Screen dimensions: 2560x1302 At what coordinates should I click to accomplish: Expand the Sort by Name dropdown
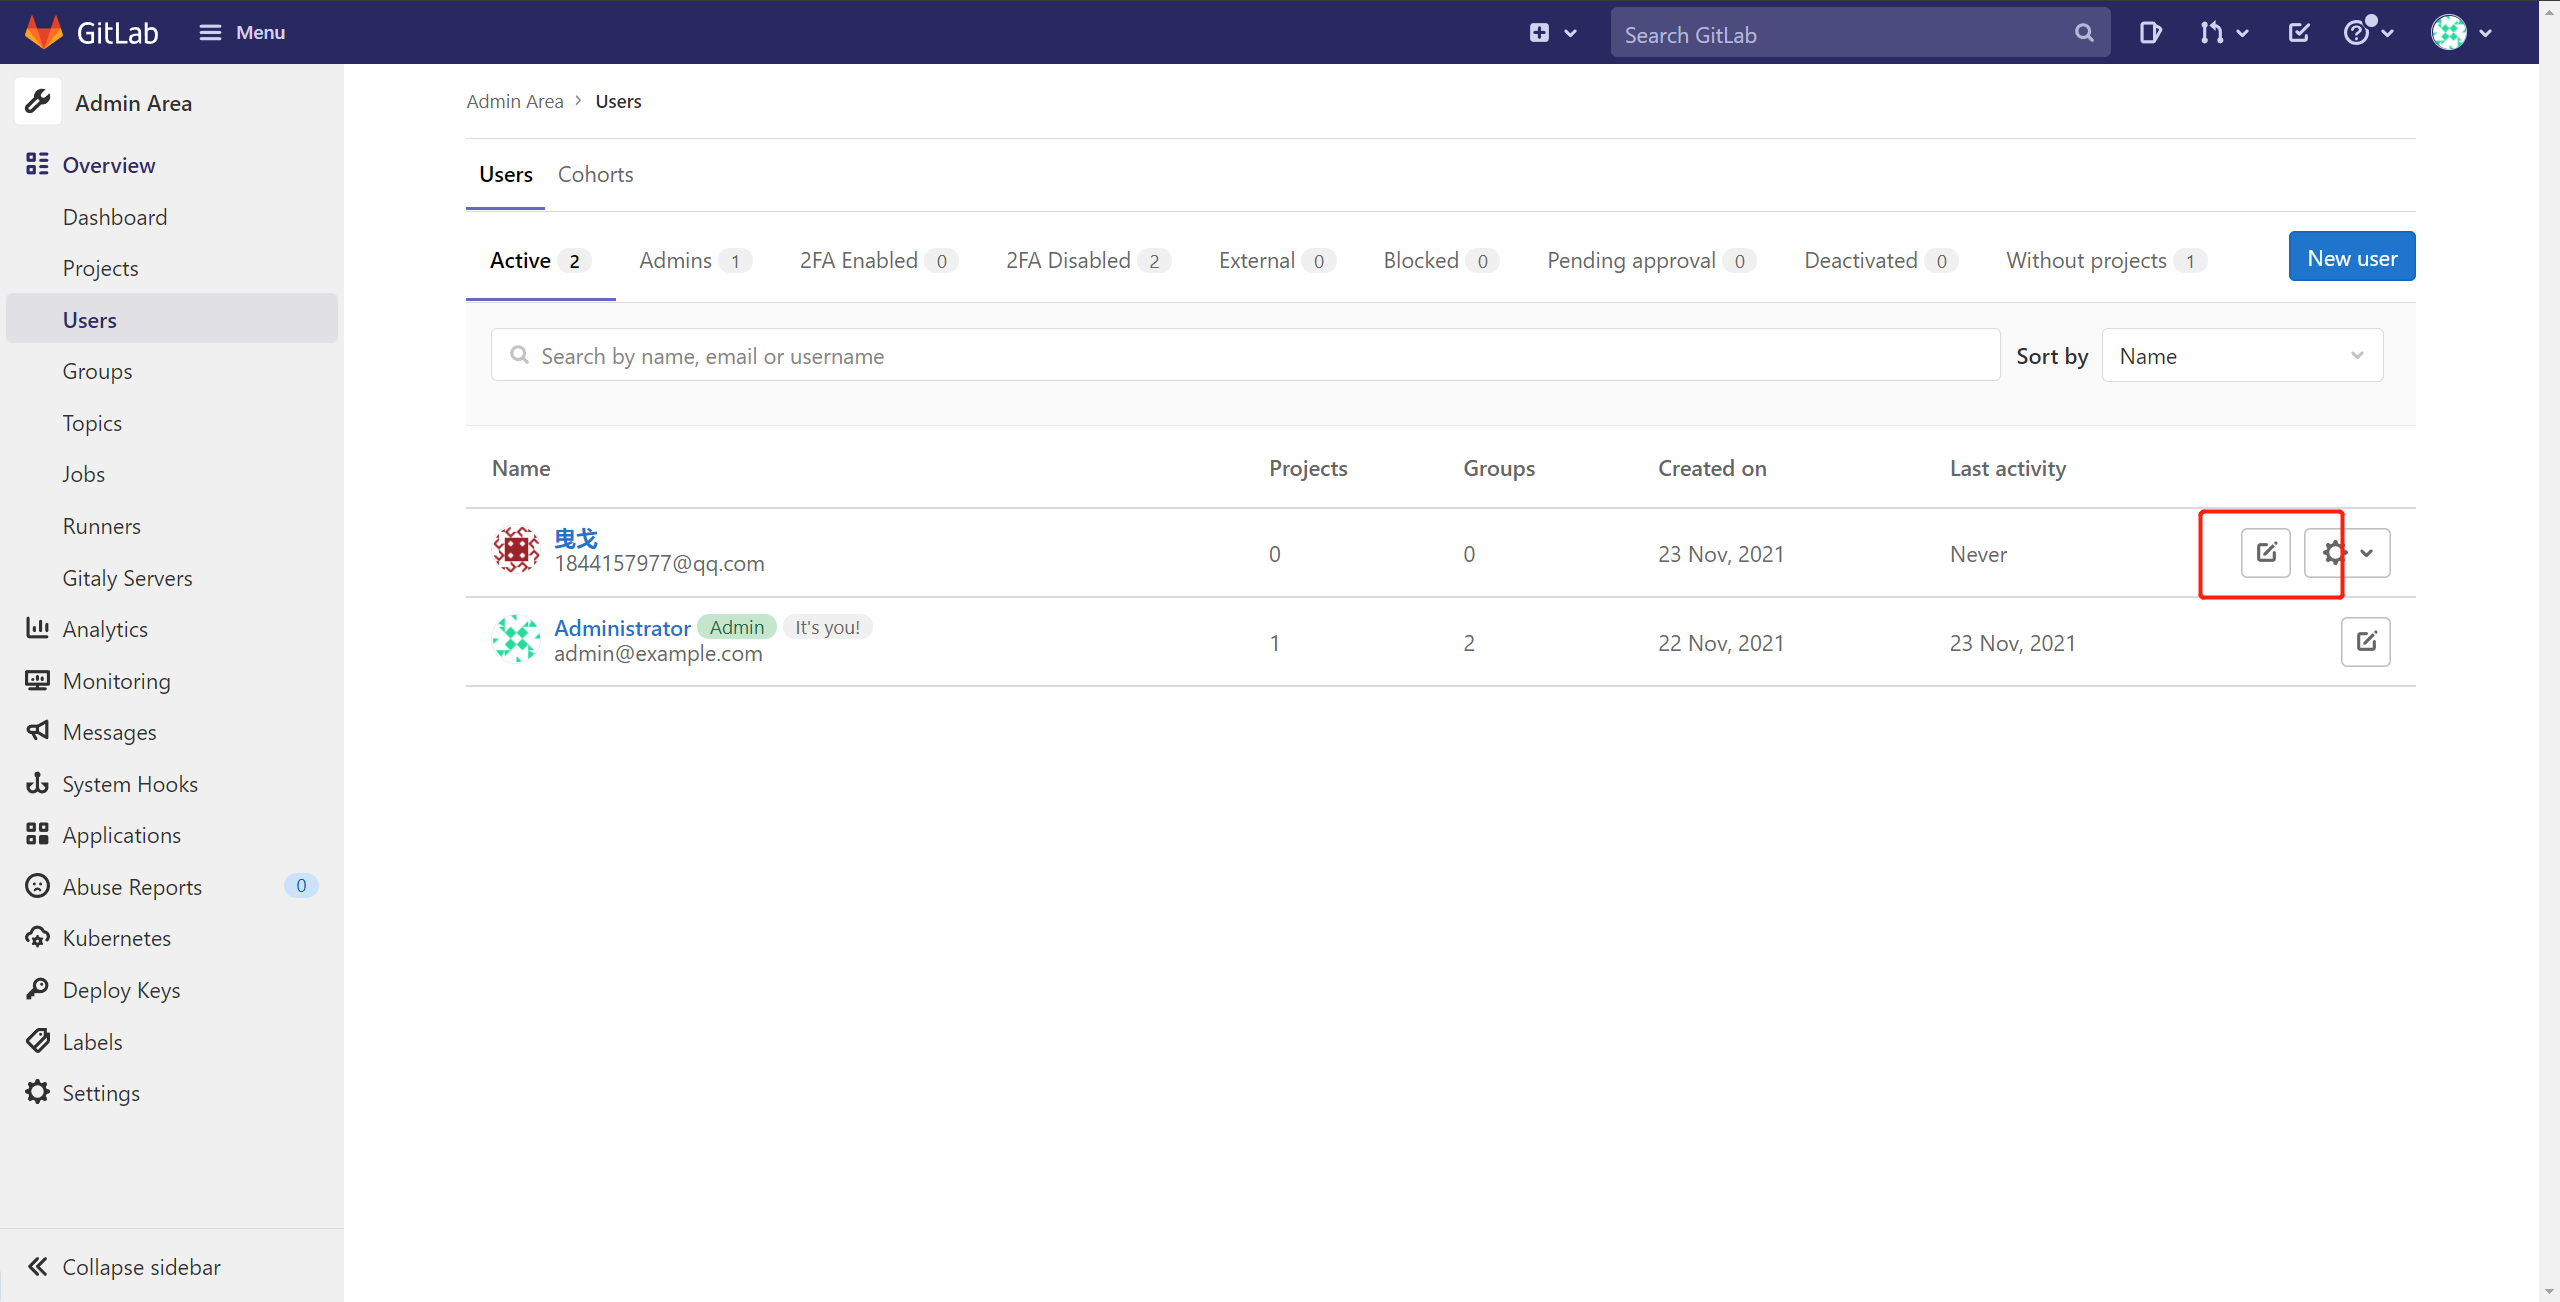pos(2242,356)
